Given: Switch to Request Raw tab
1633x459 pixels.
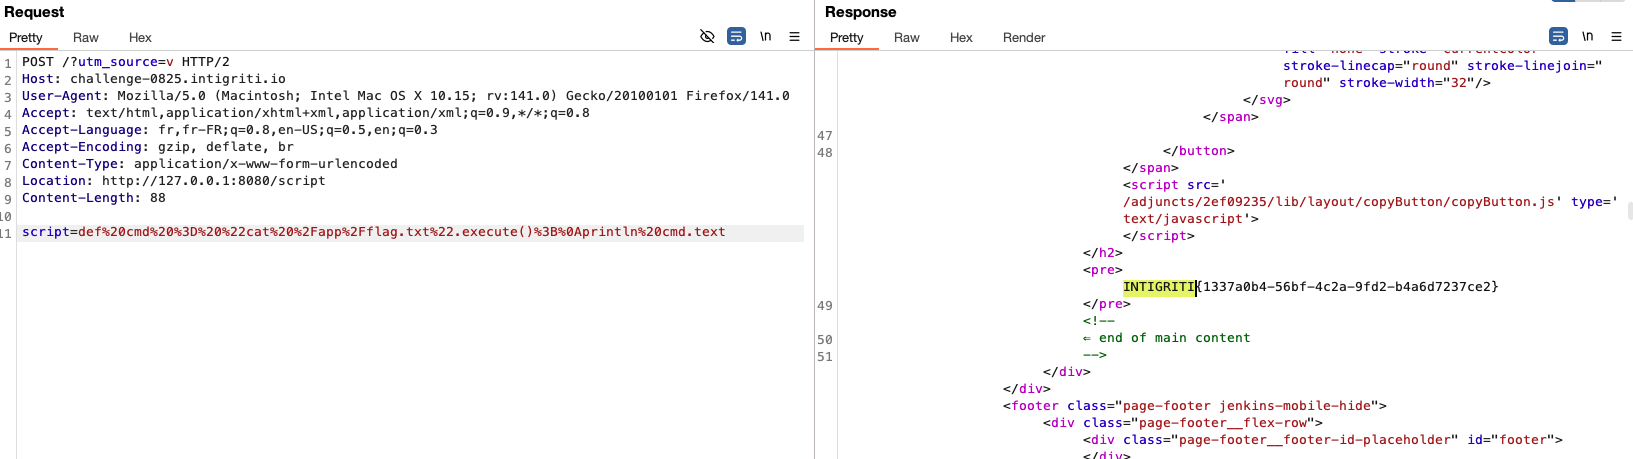Looking at the screenshot, I should tap(86, 38).
